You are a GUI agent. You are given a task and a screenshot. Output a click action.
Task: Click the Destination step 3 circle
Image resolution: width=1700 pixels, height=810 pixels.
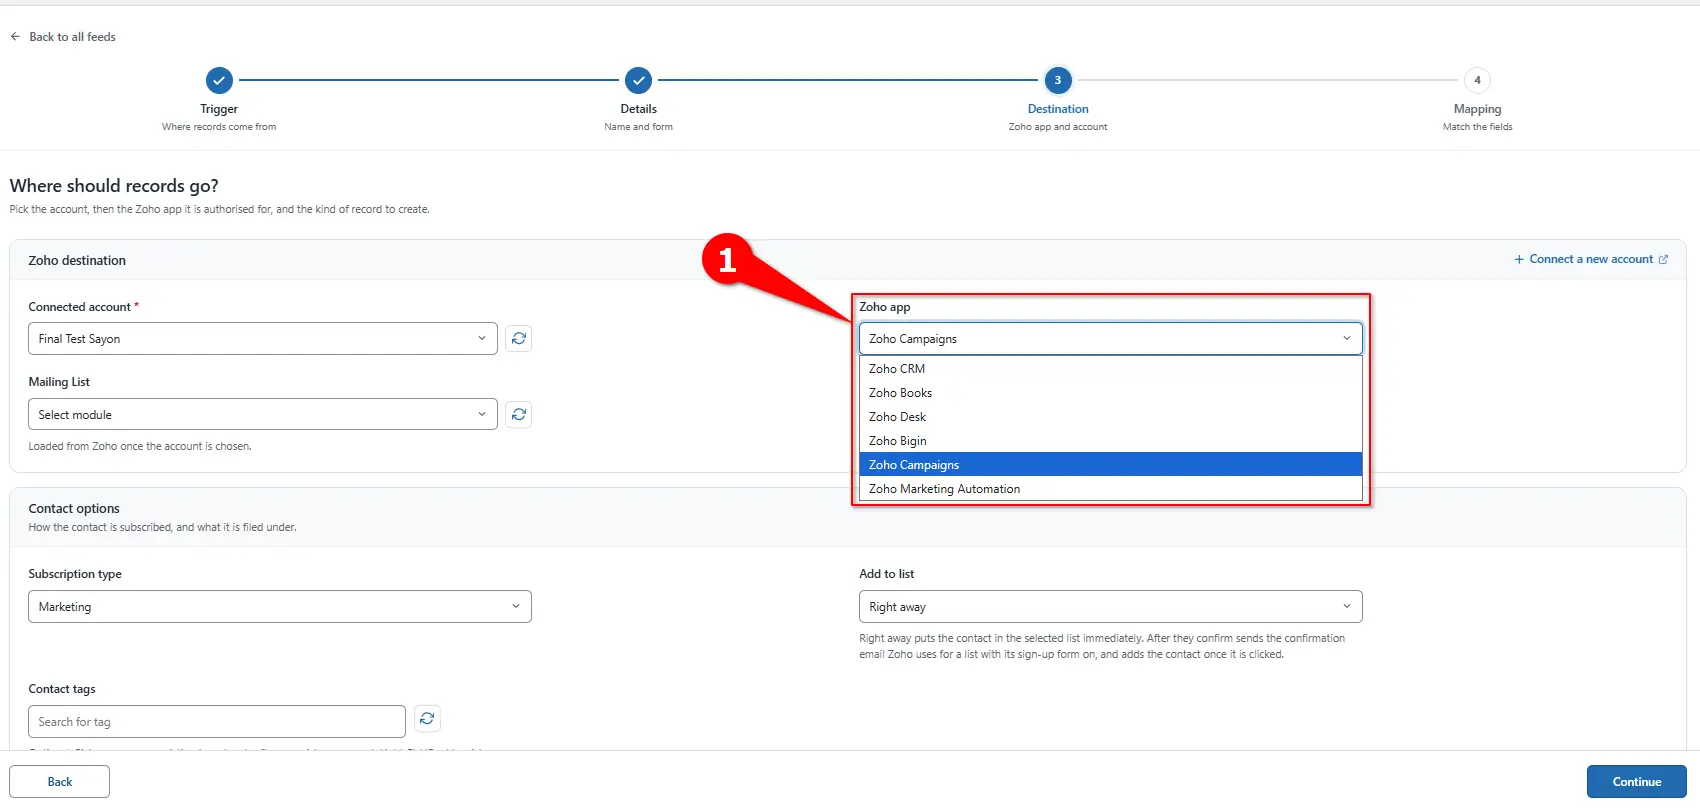(1058, 80)
